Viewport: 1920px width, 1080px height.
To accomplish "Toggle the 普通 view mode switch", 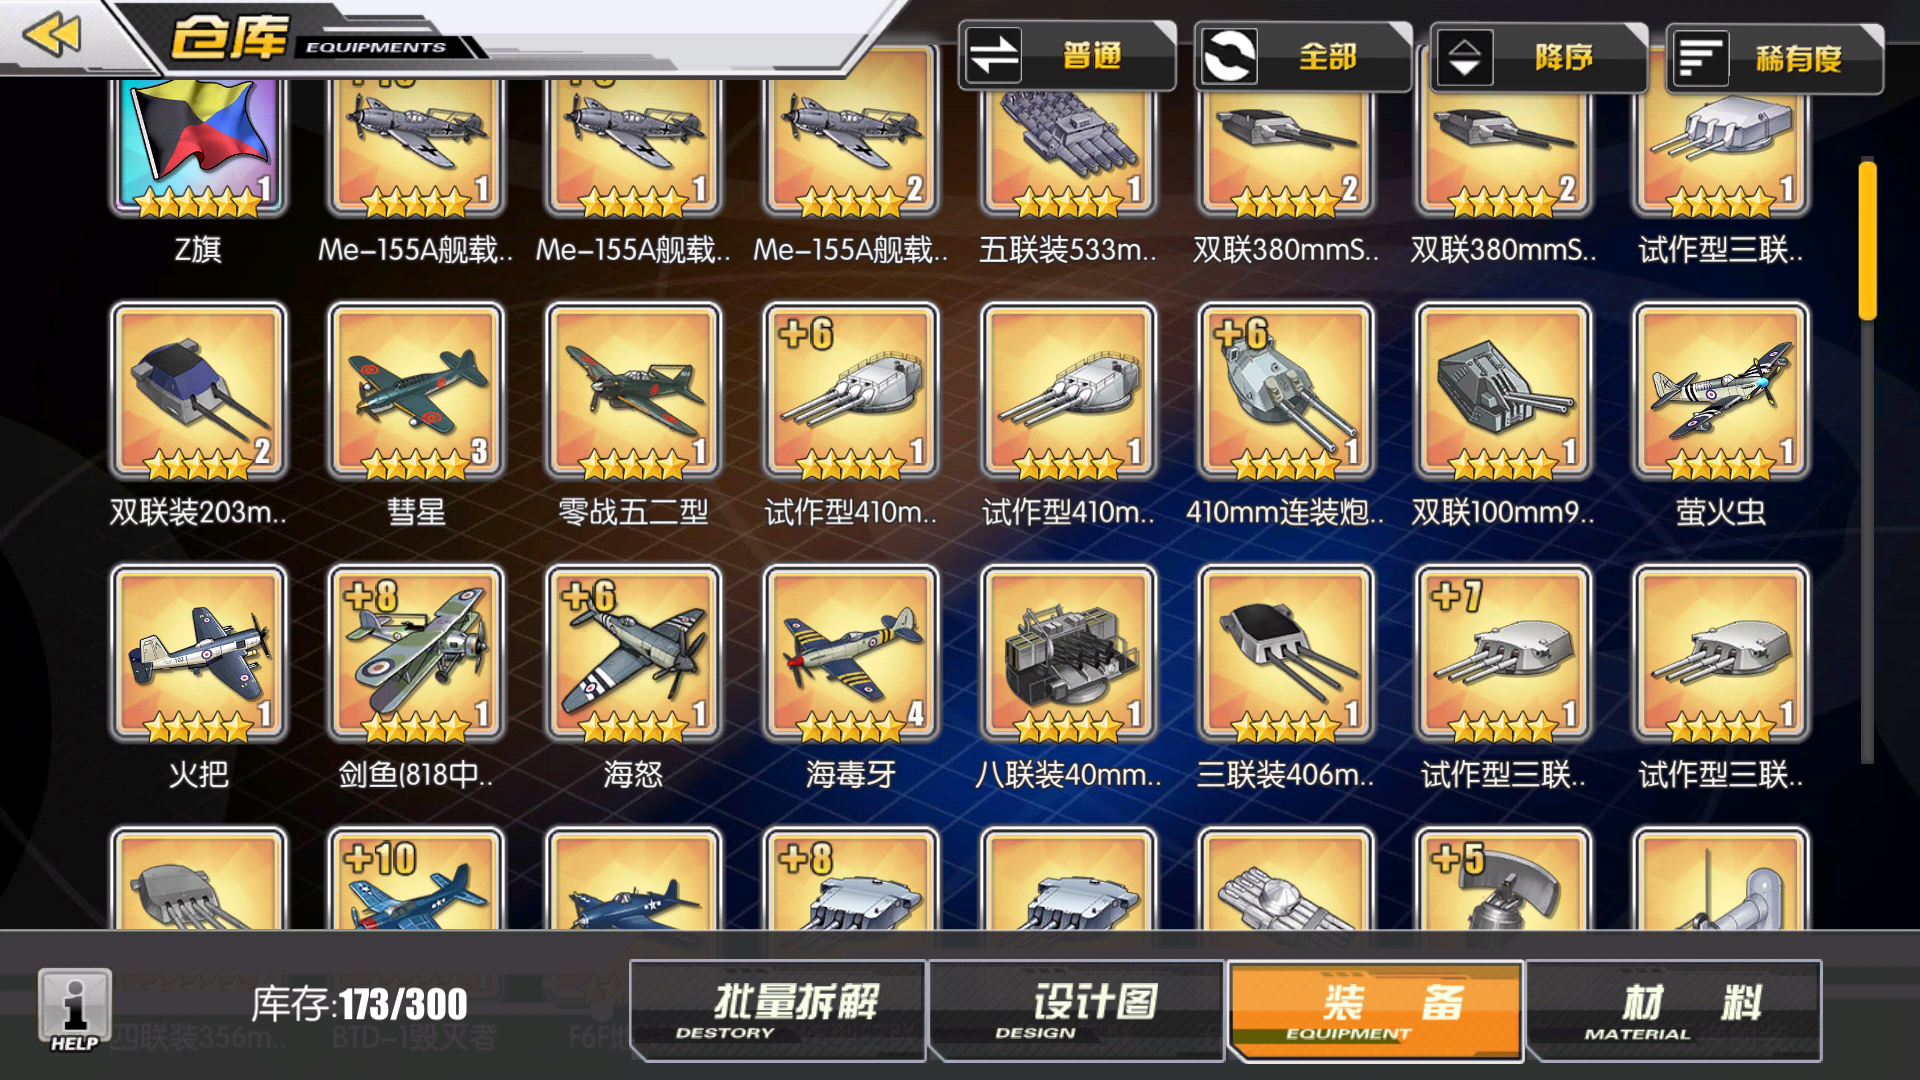I will tap(1067, 56).
